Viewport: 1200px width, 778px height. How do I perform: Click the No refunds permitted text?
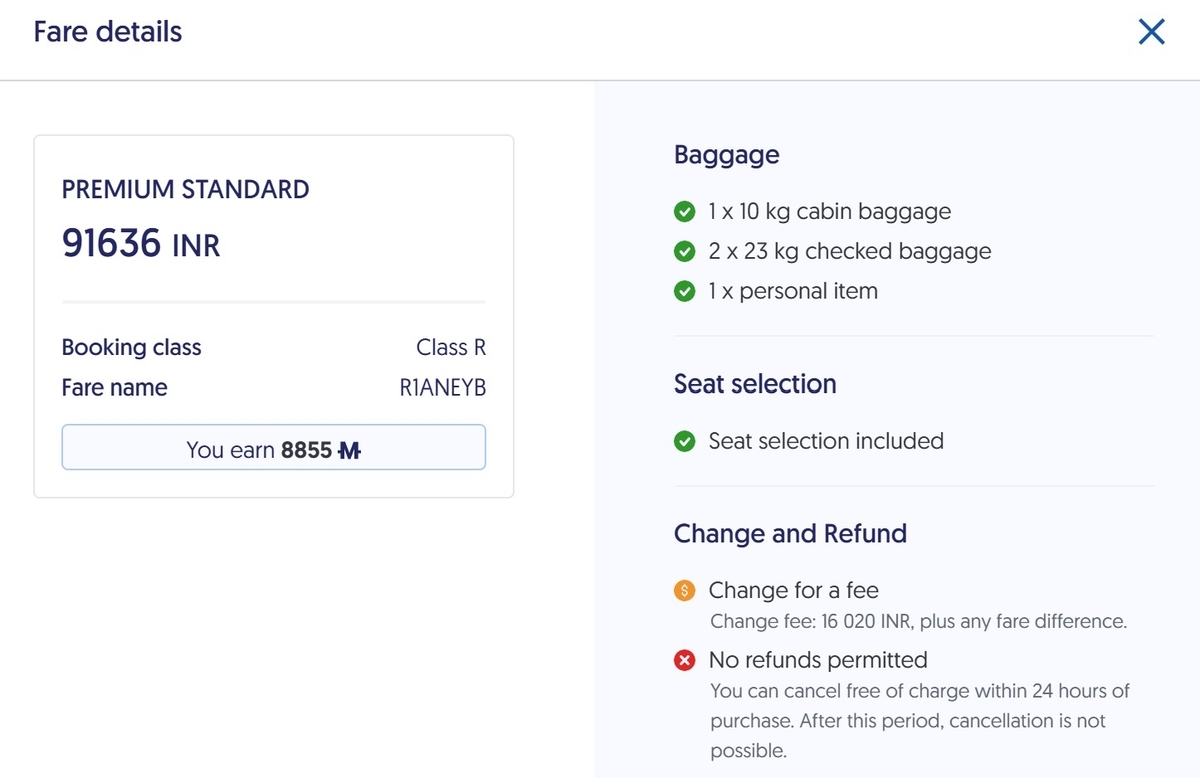click(x=818, y=660)
